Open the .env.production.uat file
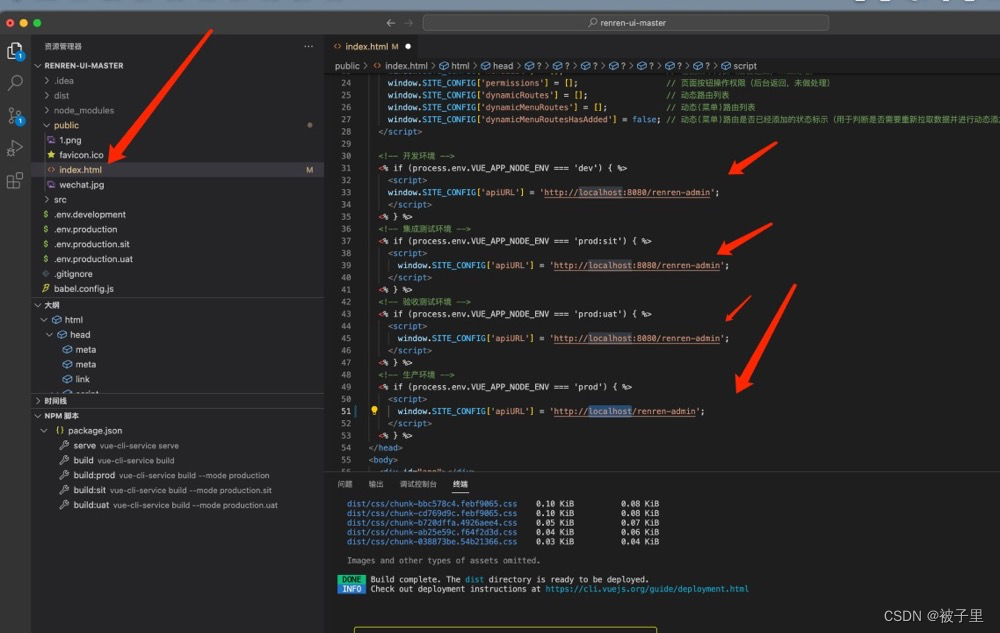 (x=93, y=259)
